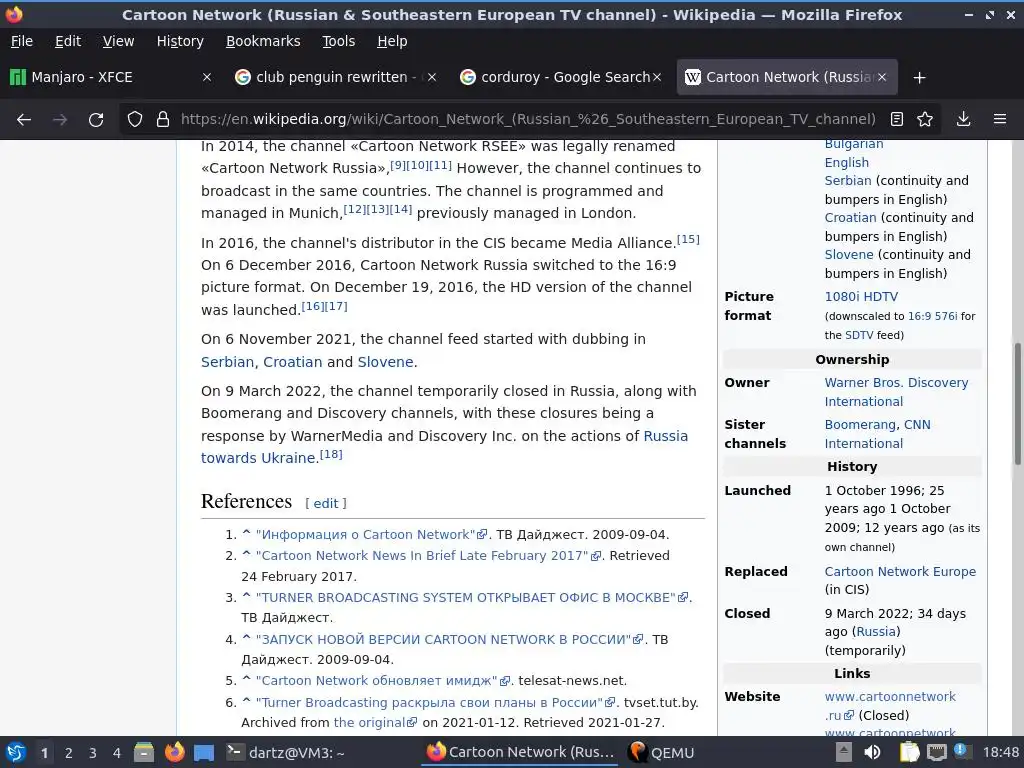Open the File menu

(x=22, y=41)
